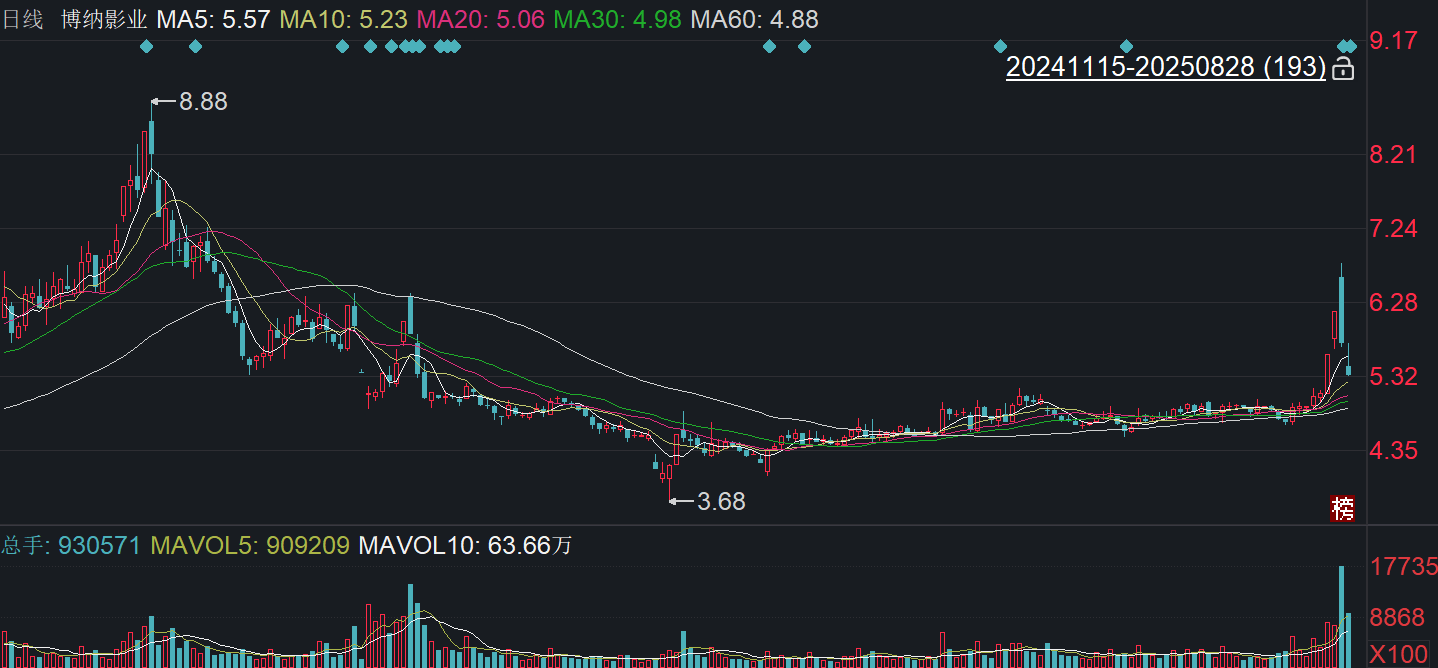
Task: Click the 总手: 930571 volume label
Action: [x=71, y=546]
